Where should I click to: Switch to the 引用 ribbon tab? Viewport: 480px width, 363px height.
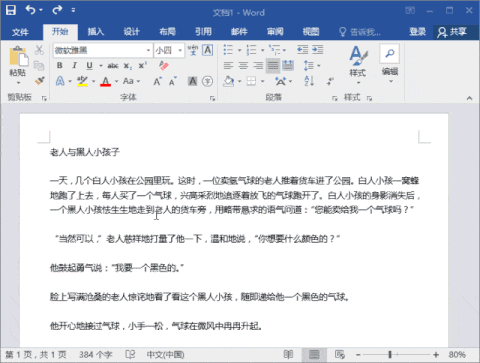point(203,32)
